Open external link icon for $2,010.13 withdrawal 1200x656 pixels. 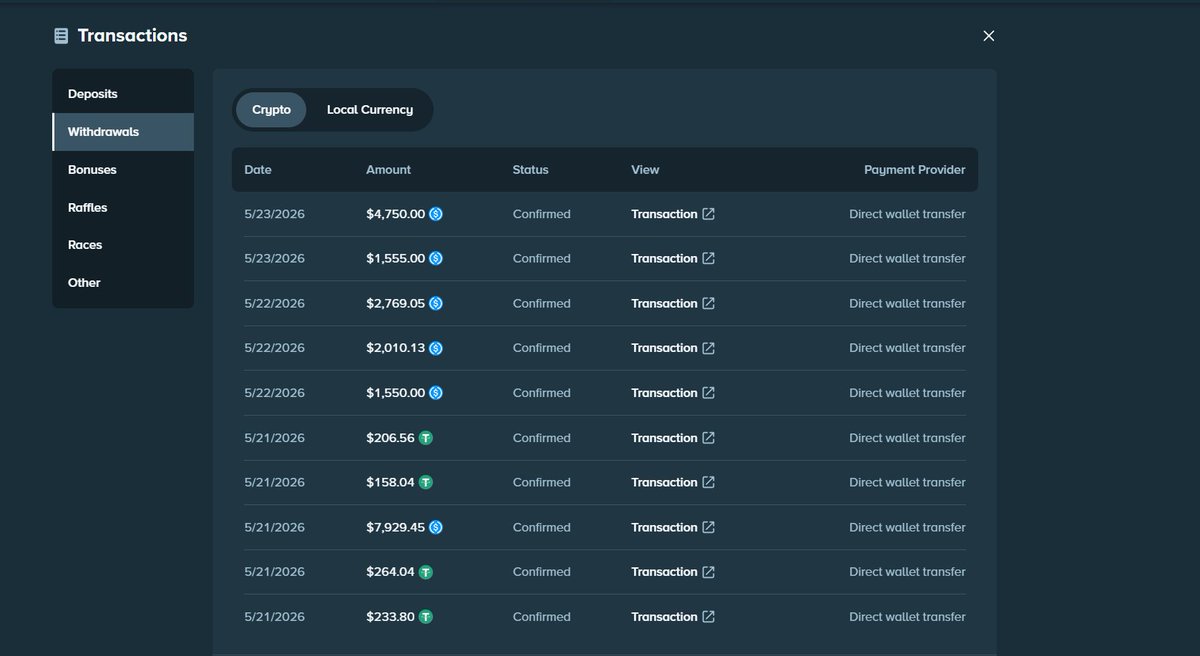coord(709,348)
